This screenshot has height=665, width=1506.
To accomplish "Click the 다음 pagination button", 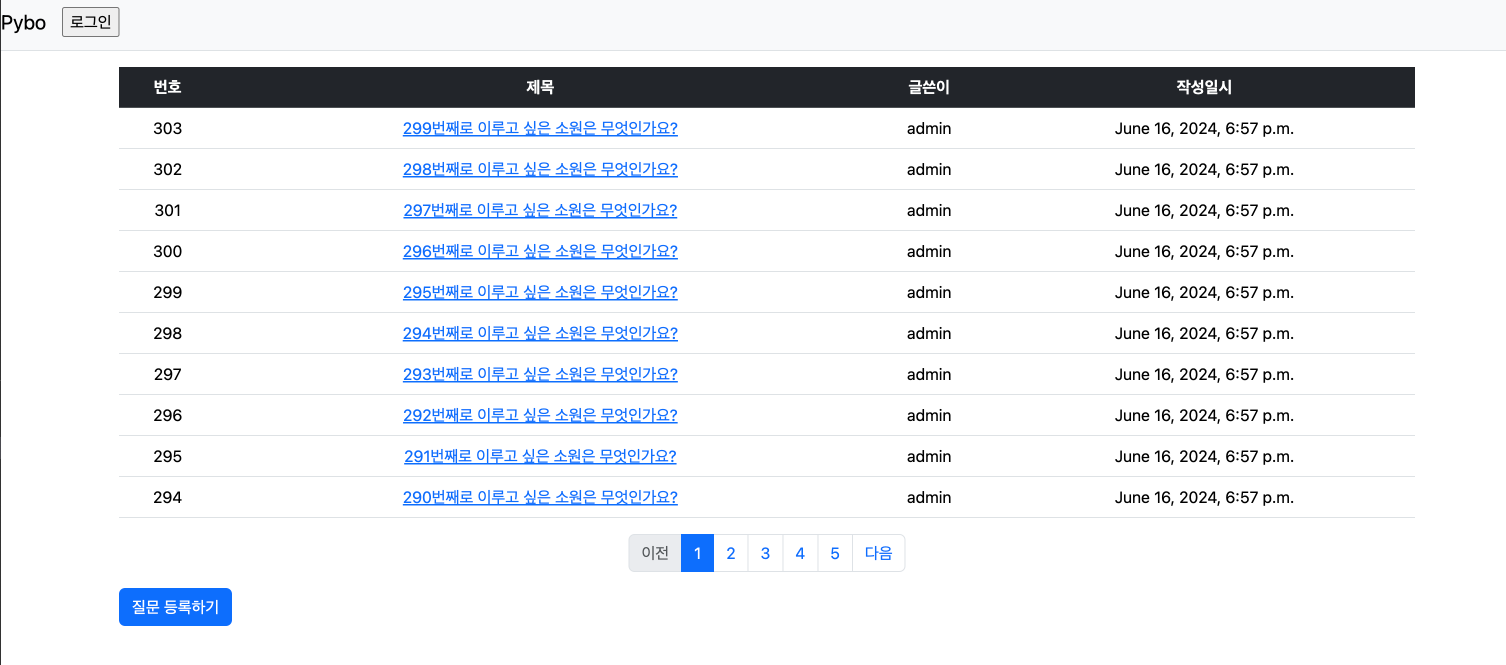I will pyautogui.click(x=878, y=553).
